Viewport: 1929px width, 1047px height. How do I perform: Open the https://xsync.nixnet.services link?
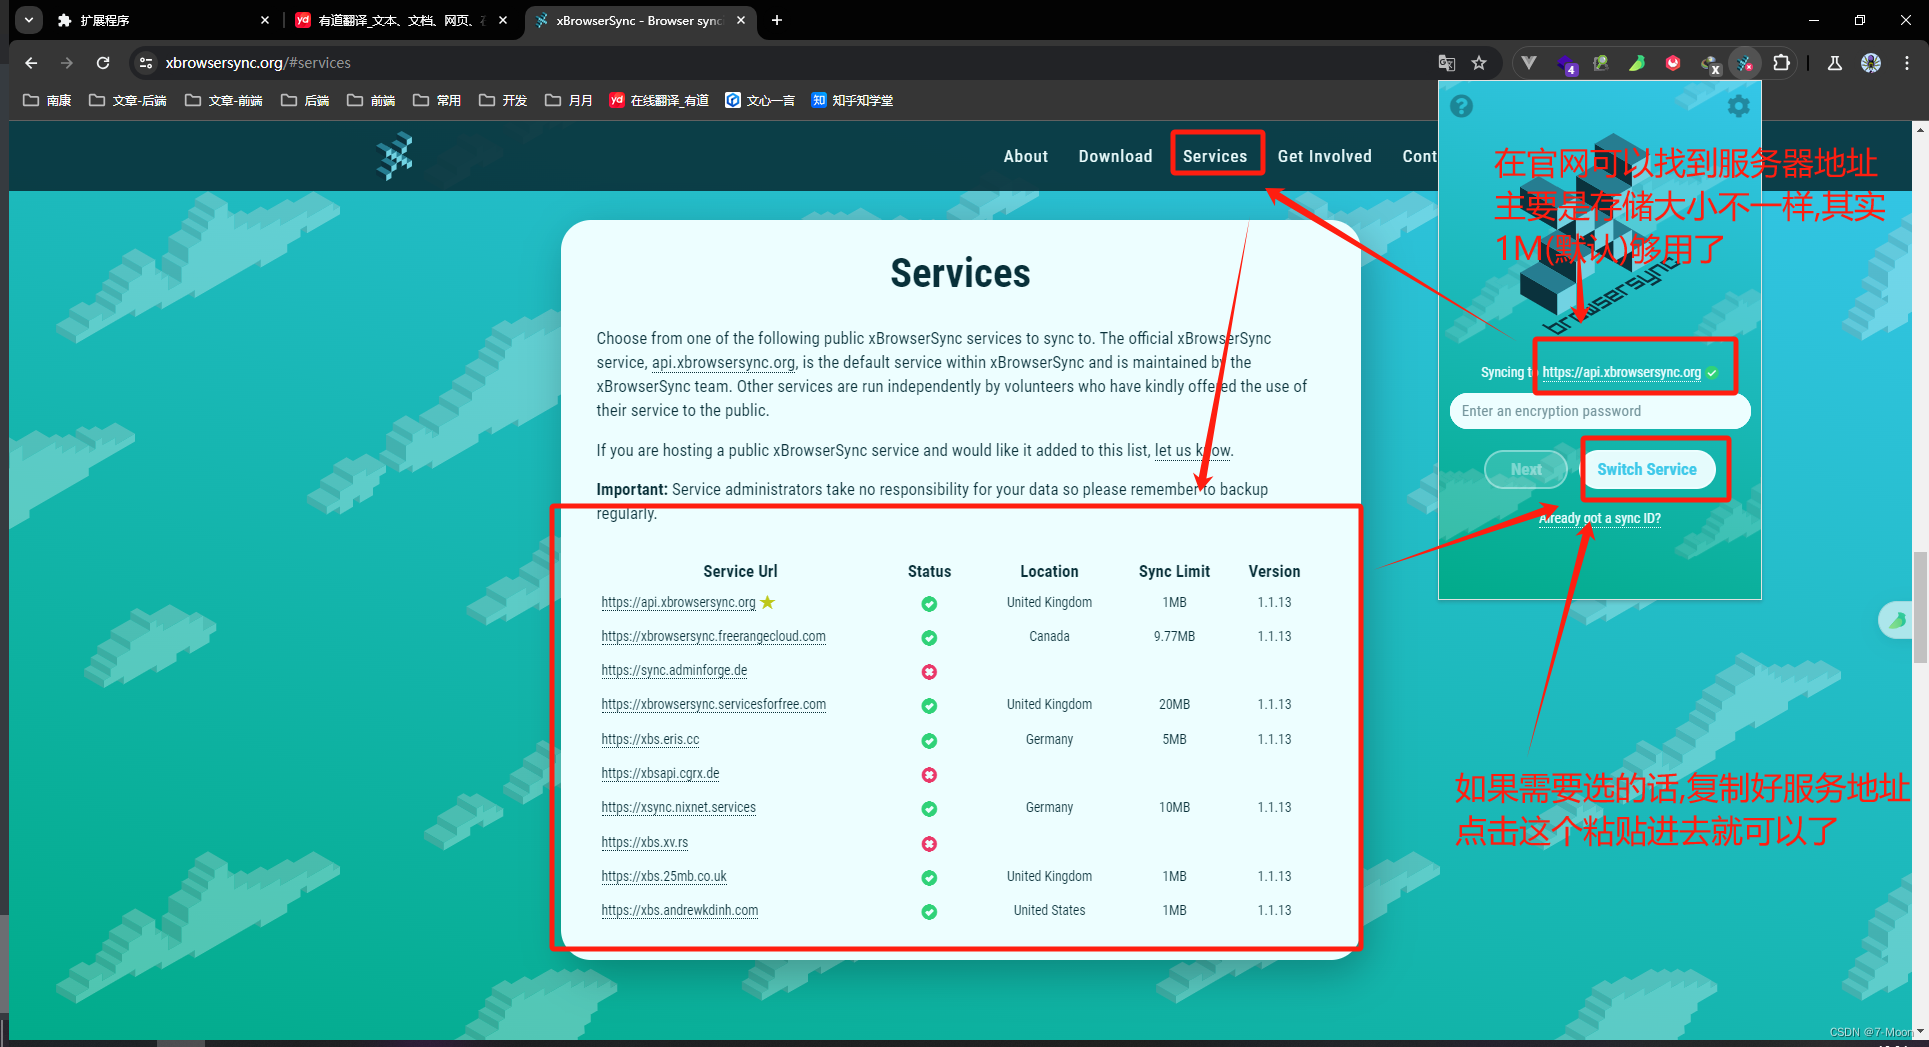pos(678,807)
